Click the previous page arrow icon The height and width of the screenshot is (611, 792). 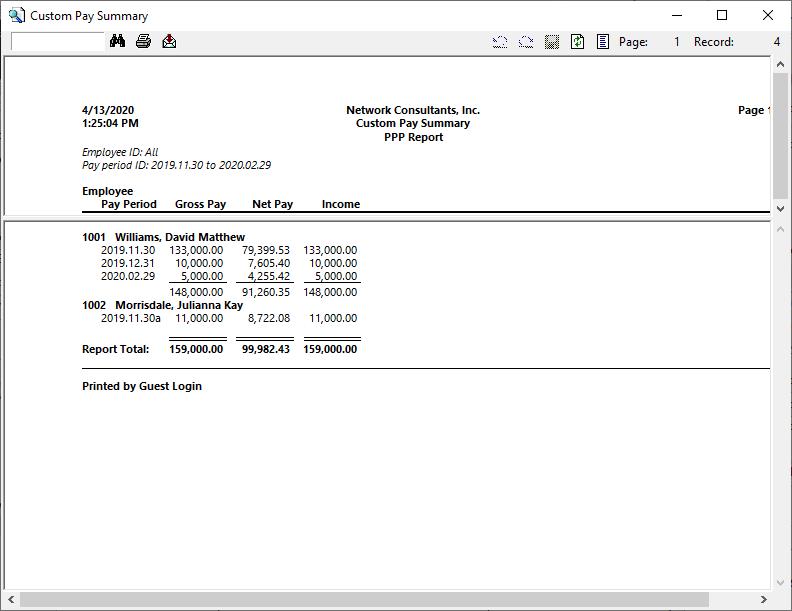click(x=500, y=42)
